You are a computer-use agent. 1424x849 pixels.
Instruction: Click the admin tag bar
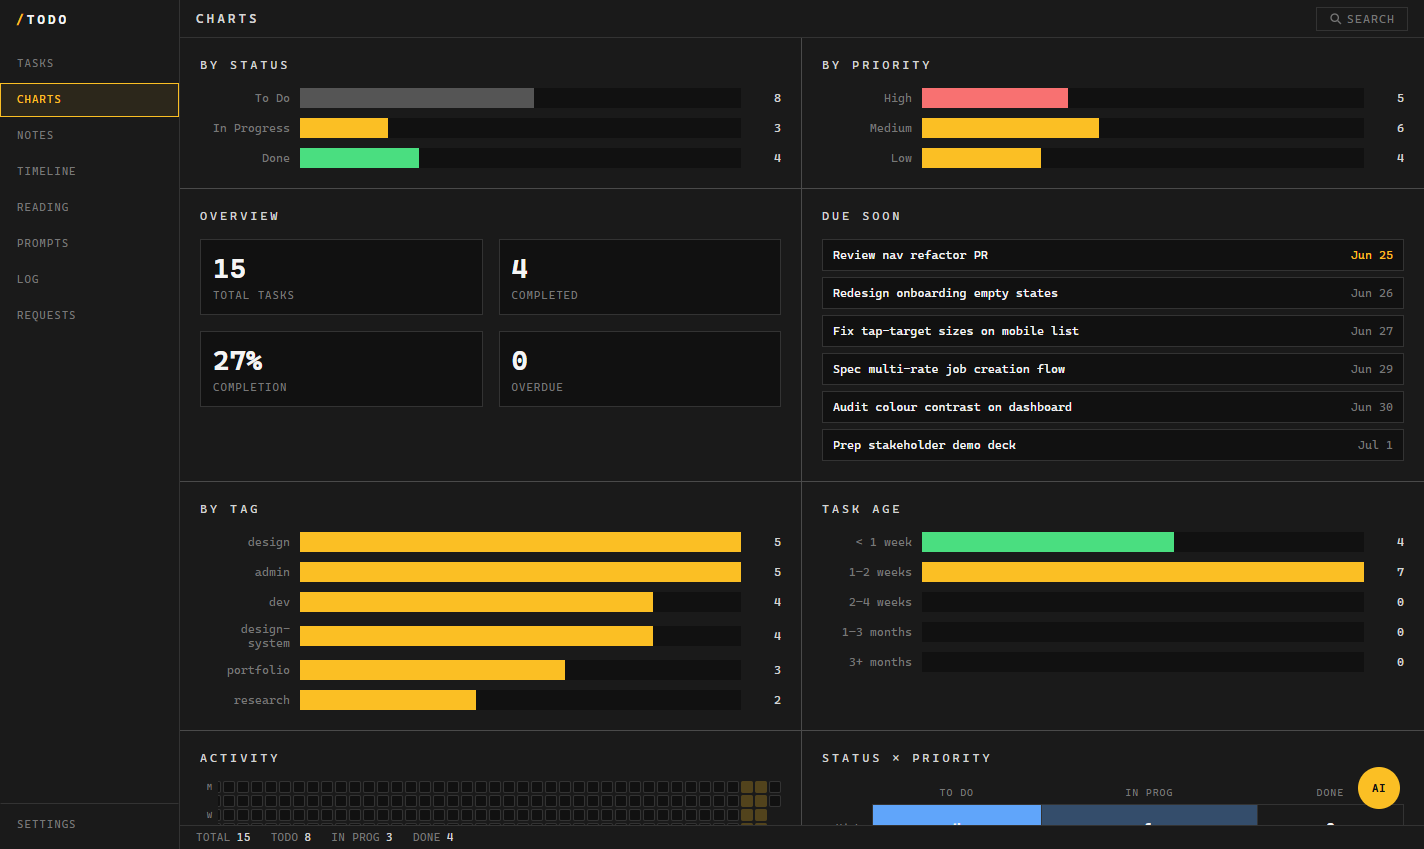520,572
